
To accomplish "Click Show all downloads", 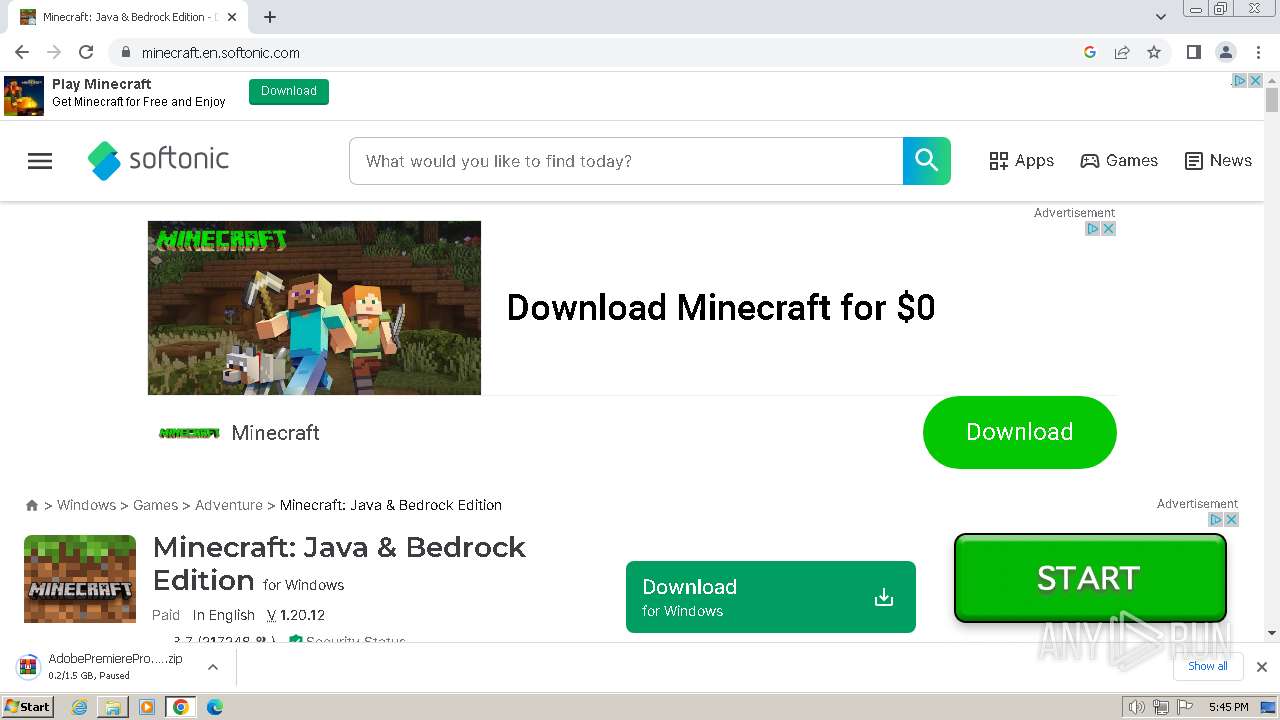I will tap(1208, 666).
